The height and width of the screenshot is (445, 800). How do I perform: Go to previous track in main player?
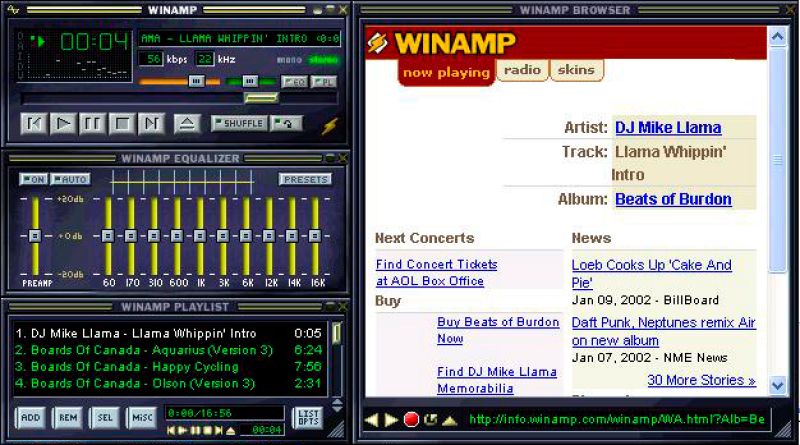pos(34,124)
